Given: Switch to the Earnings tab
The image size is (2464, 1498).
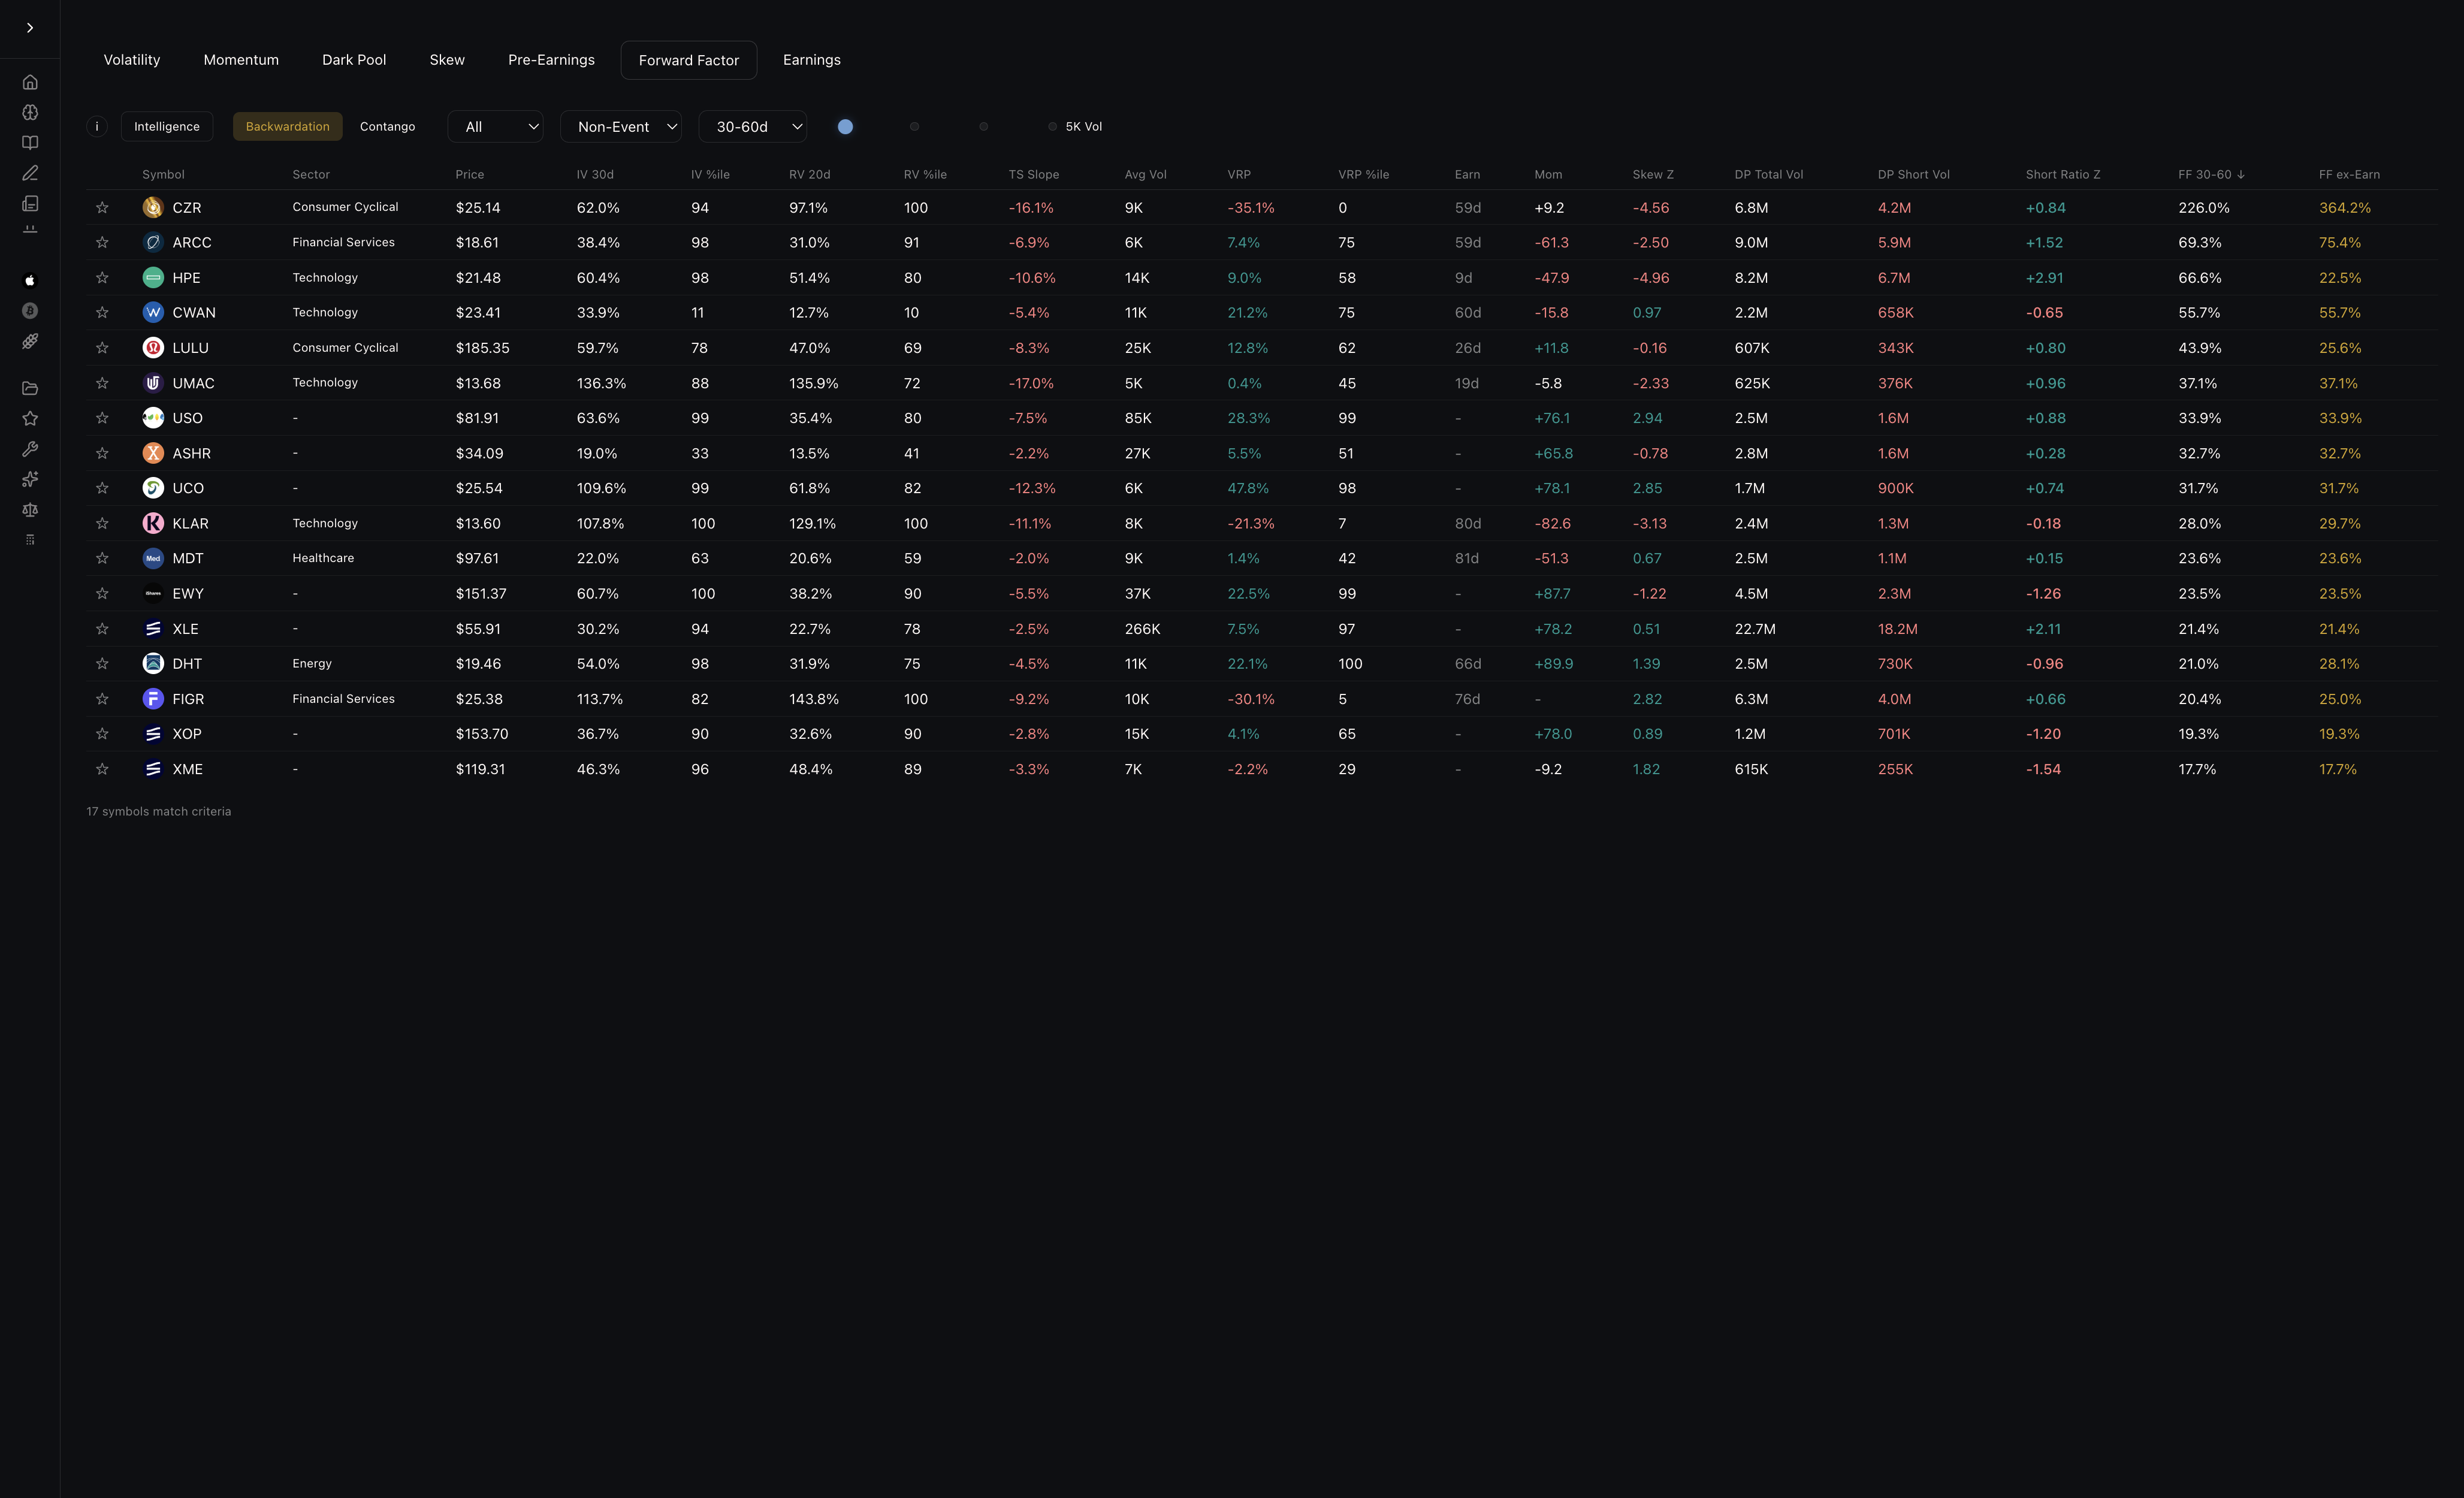Looking at the screenshot, I should [811, 60].
